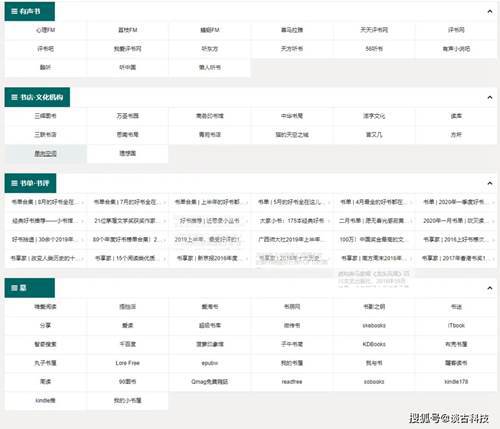Viewport: 500px width, 429px height.
Task: Go to 天方听书
Action: coord(292,49)
